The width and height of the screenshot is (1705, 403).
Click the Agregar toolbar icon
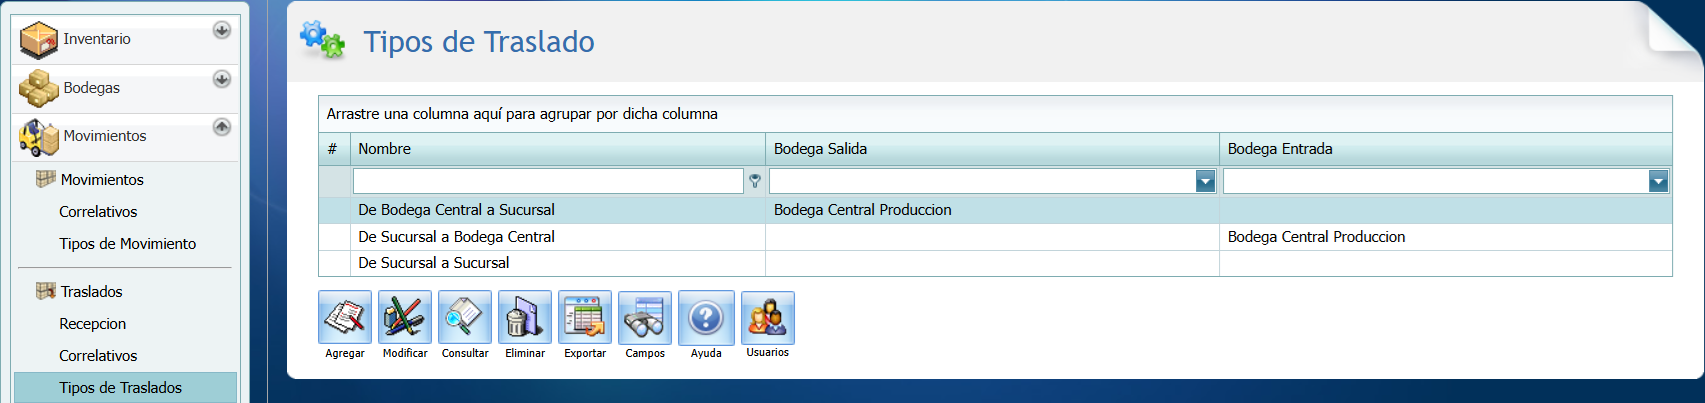click(345, 318)
